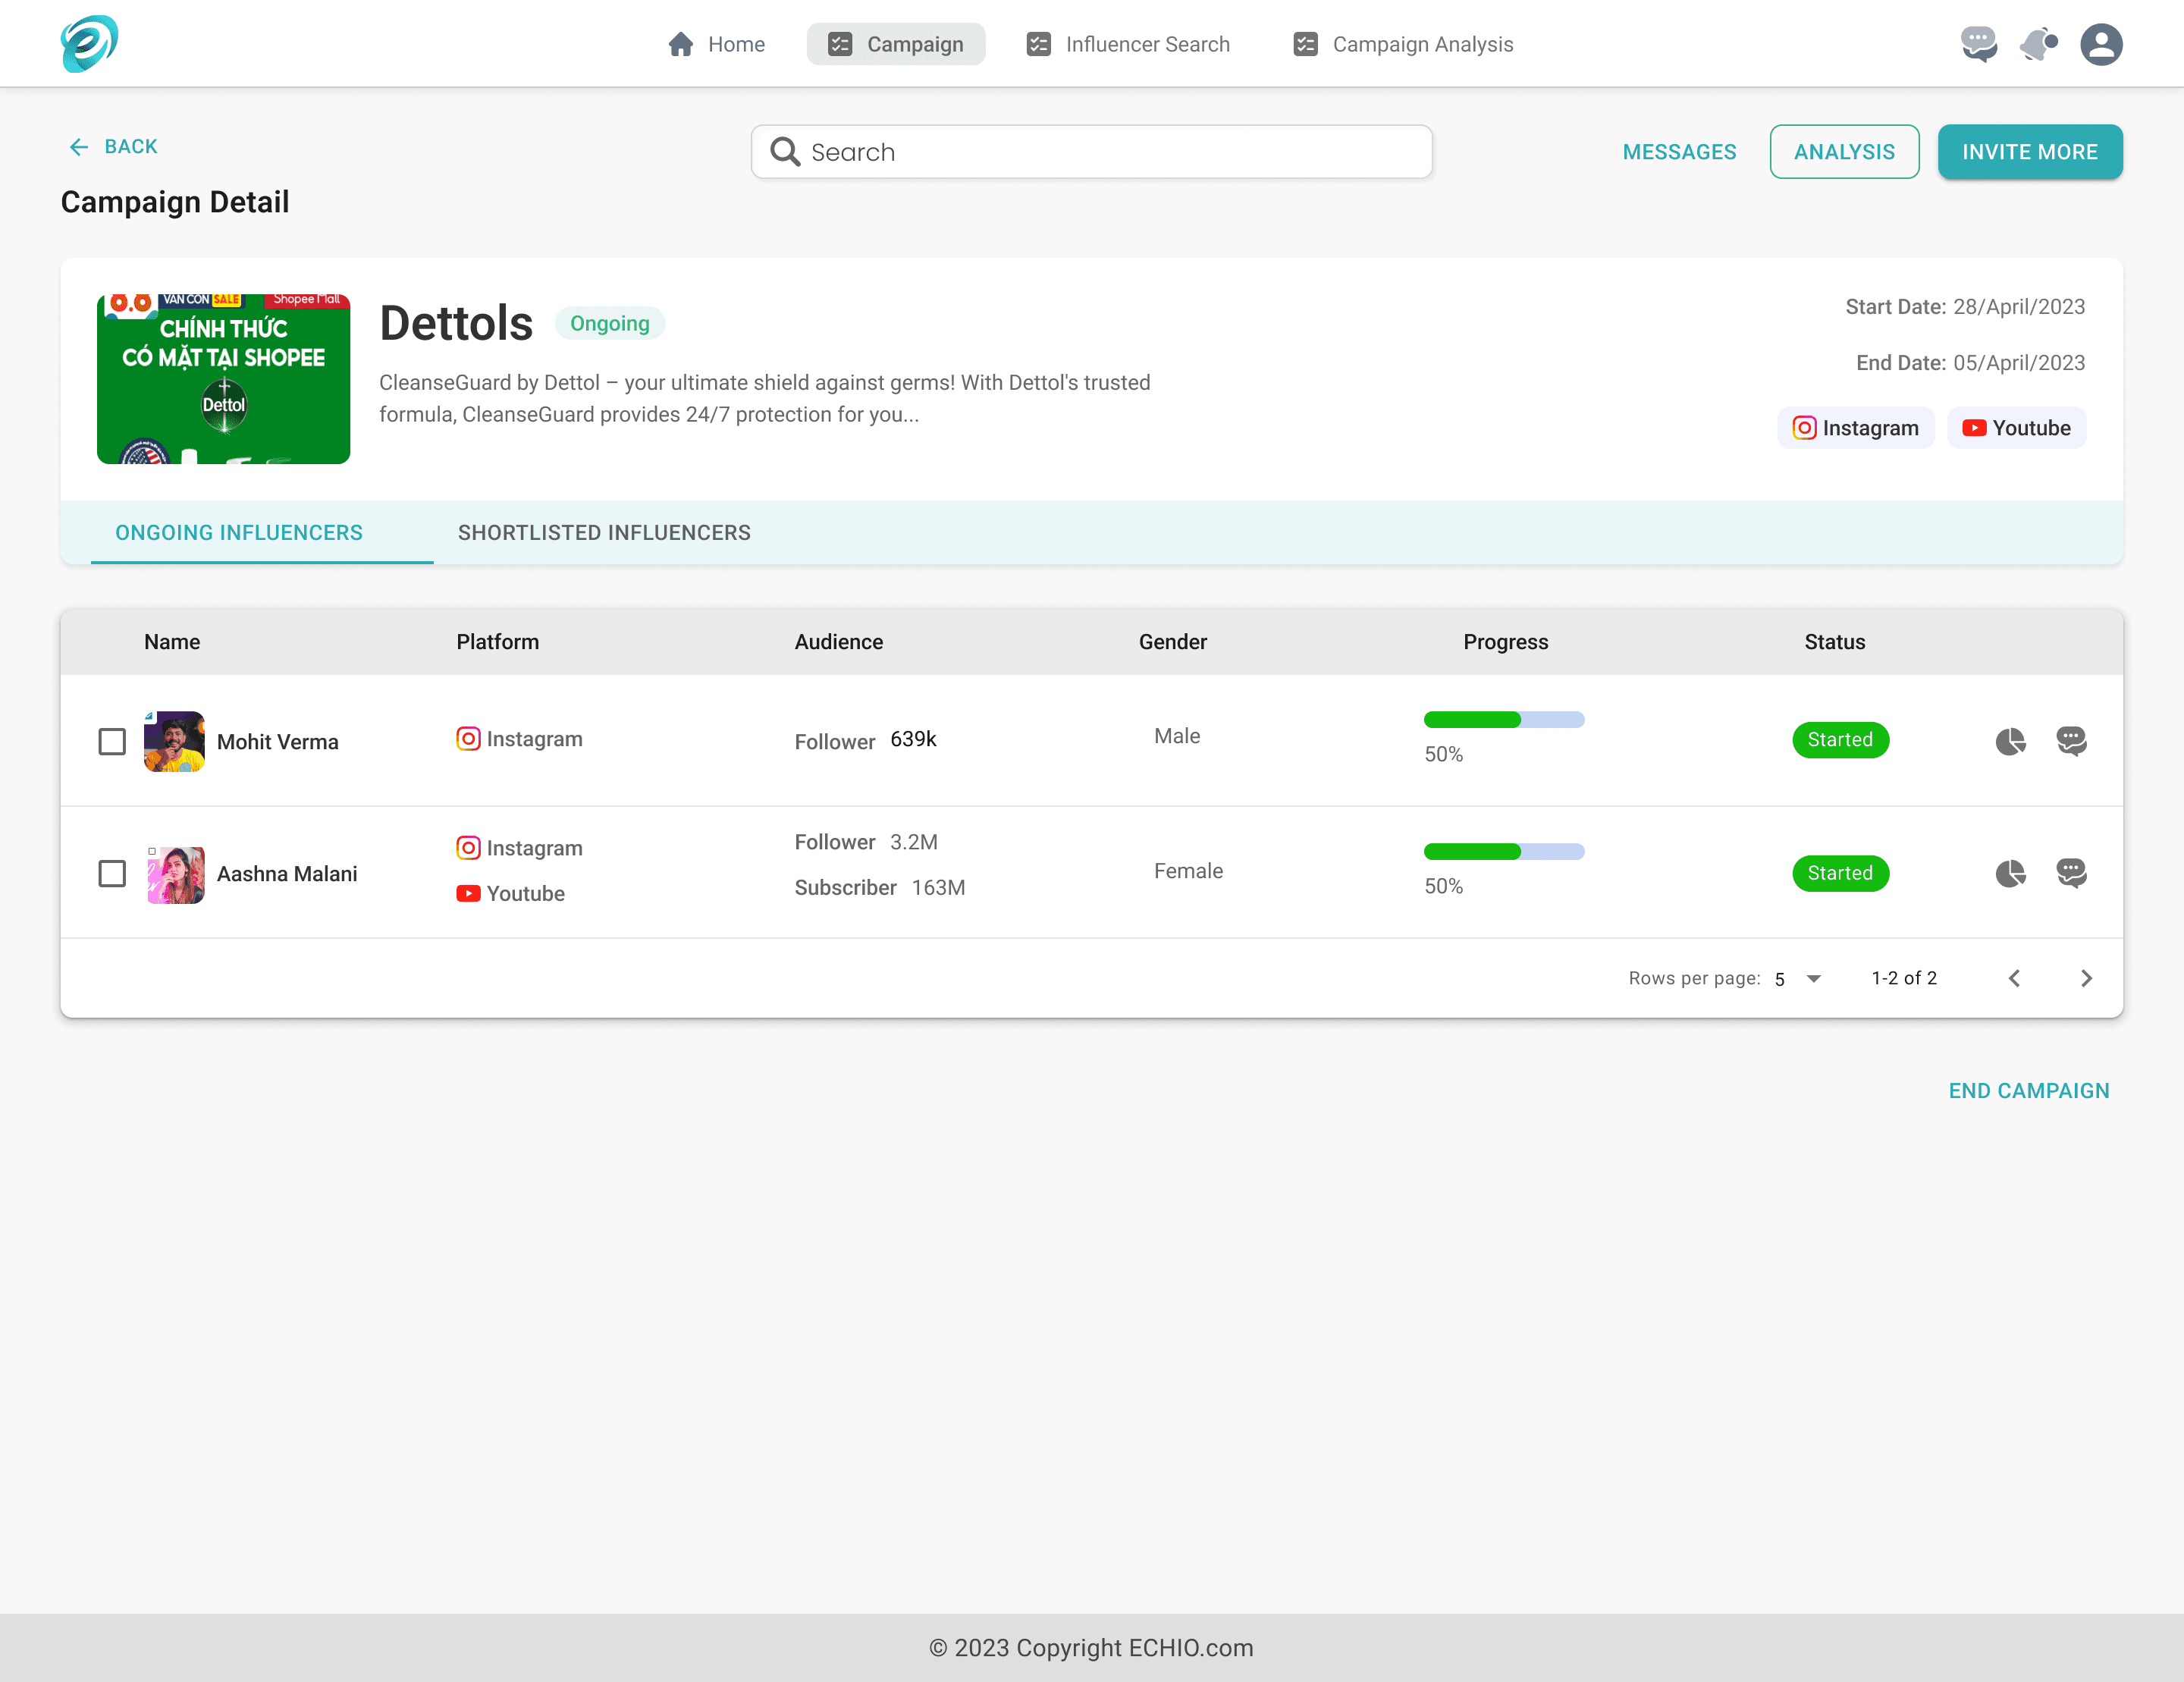2184x1682 pixels.
Task: Click the Gender column header
Action: click(x=1173, y=642)
